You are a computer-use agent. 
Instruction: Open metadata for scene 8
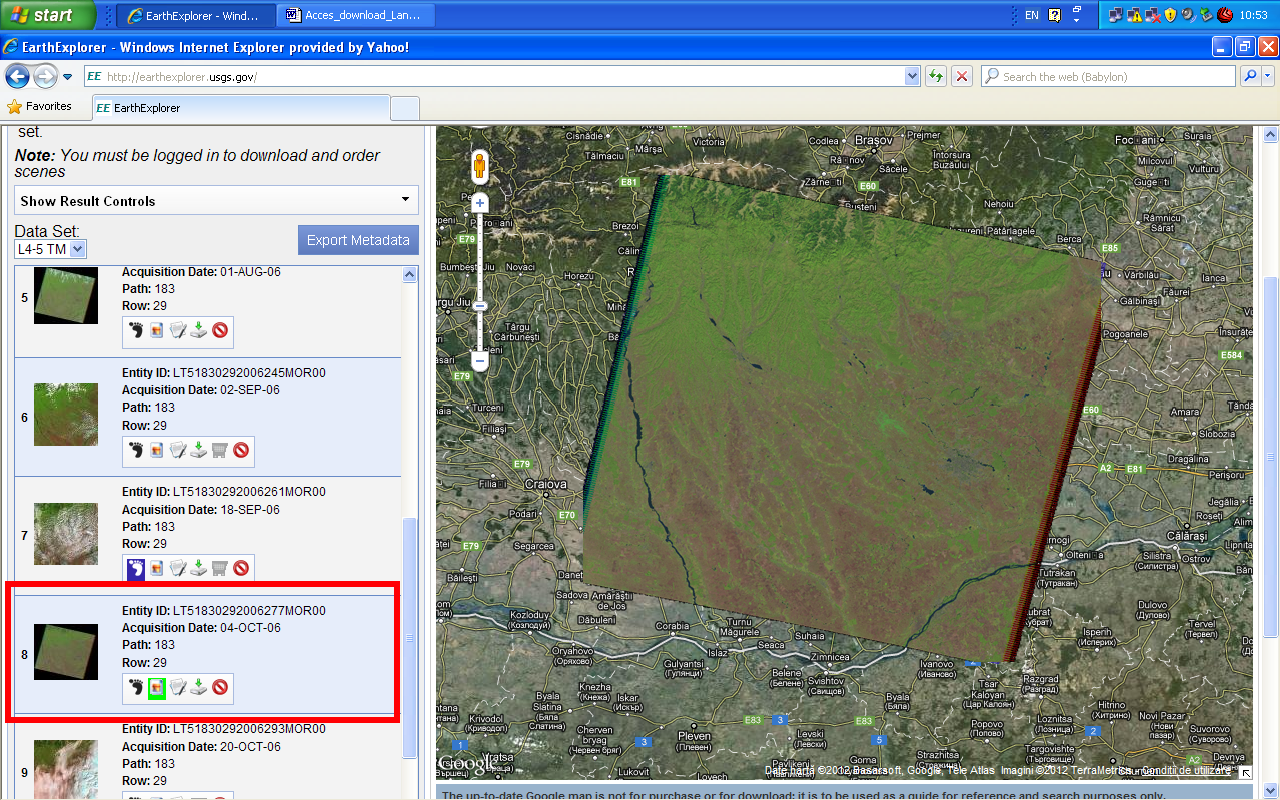click(x=177, y=687)
